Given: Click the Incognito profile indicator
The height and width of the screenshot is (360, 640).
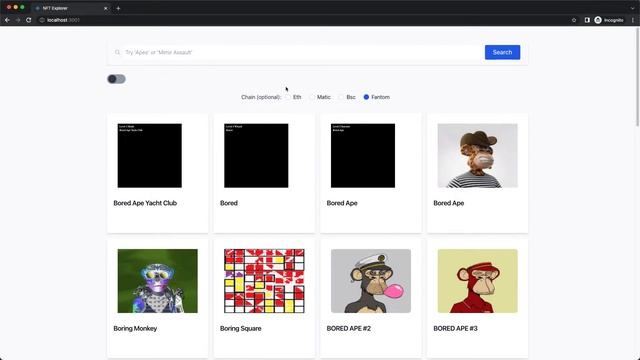Looking at the screenshot, I should tap(609, 20).
